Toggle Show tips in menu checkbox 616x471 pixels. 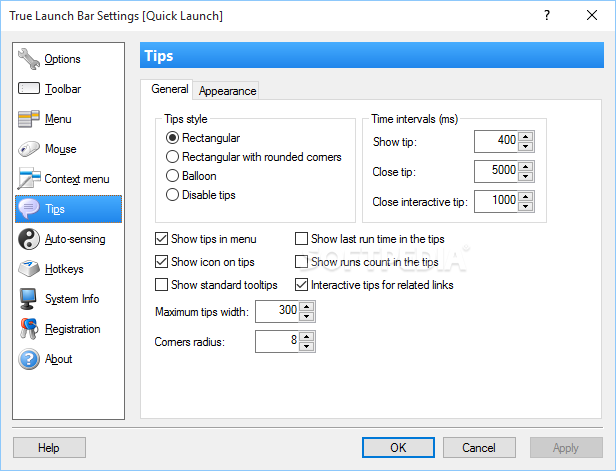pos(161,238)
